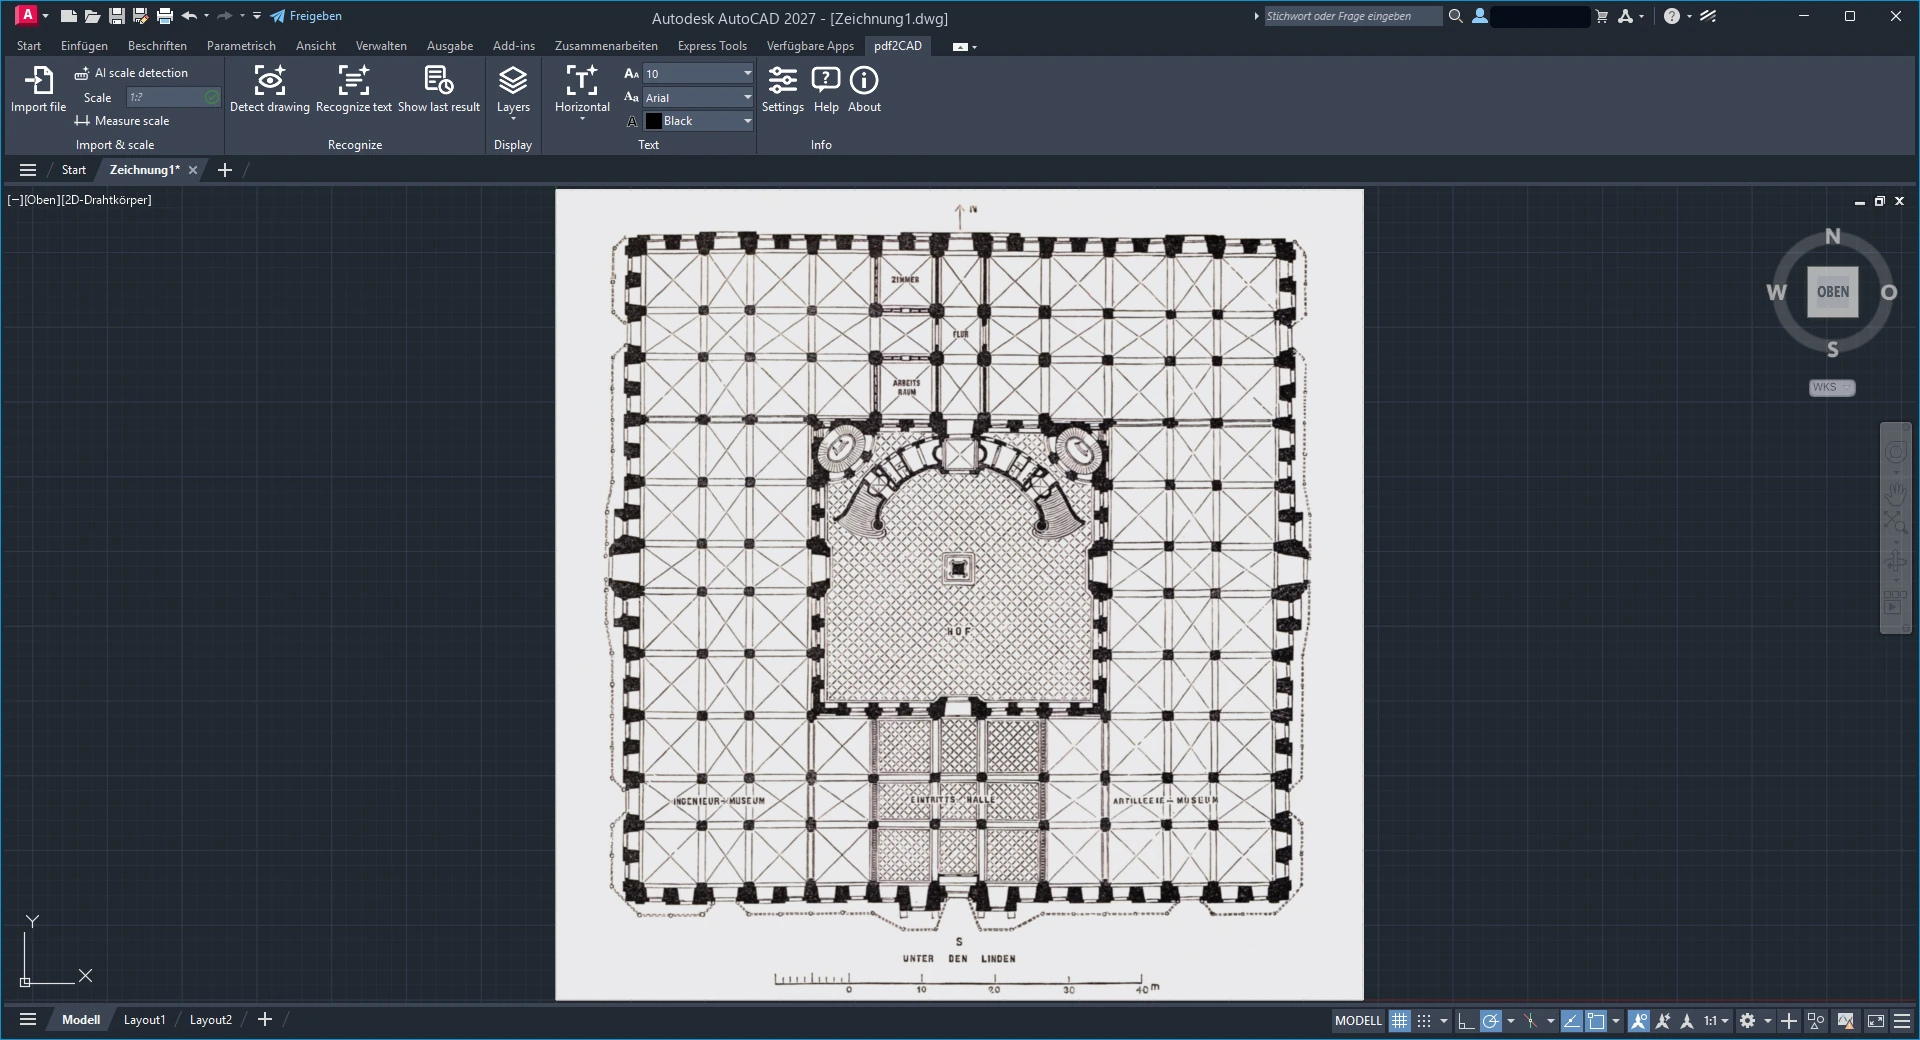Click the Import file icon

[38, 81]
